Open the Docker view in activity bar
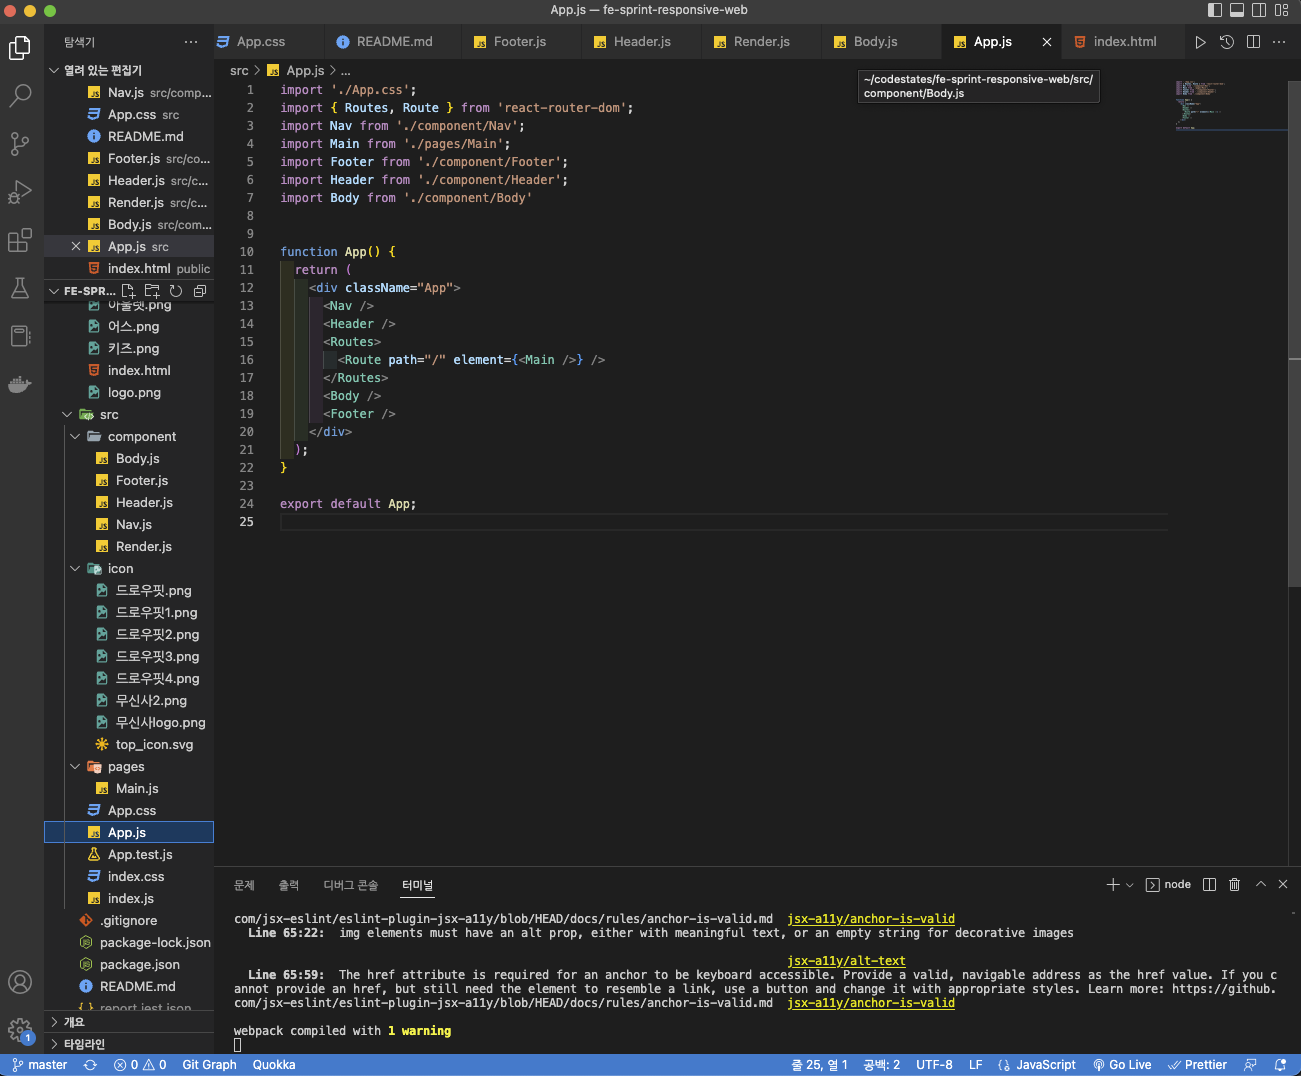This screenshot has height=1076, width=1301. 20,384
